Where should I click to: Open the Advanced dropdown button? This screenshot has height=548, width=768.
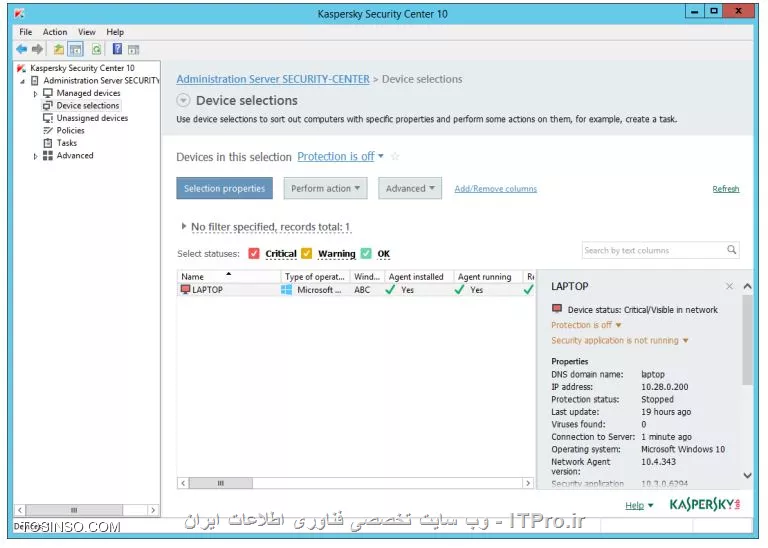point(410,188)
